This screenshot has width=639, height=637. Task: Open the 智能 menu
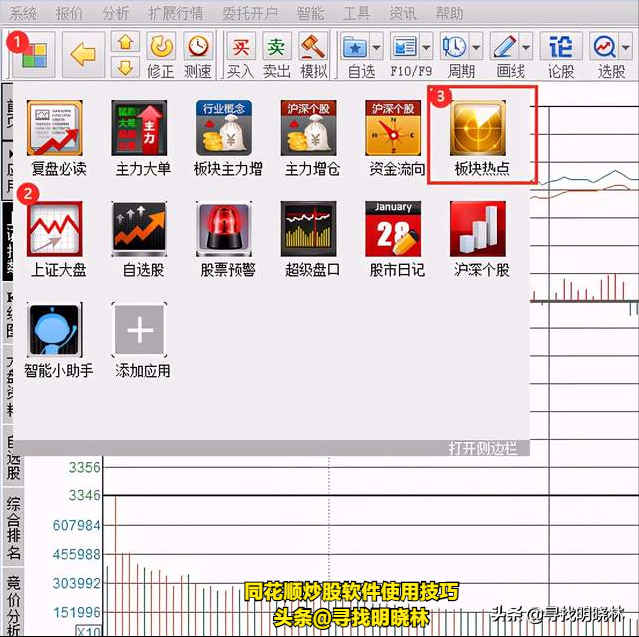coord(310,13)
